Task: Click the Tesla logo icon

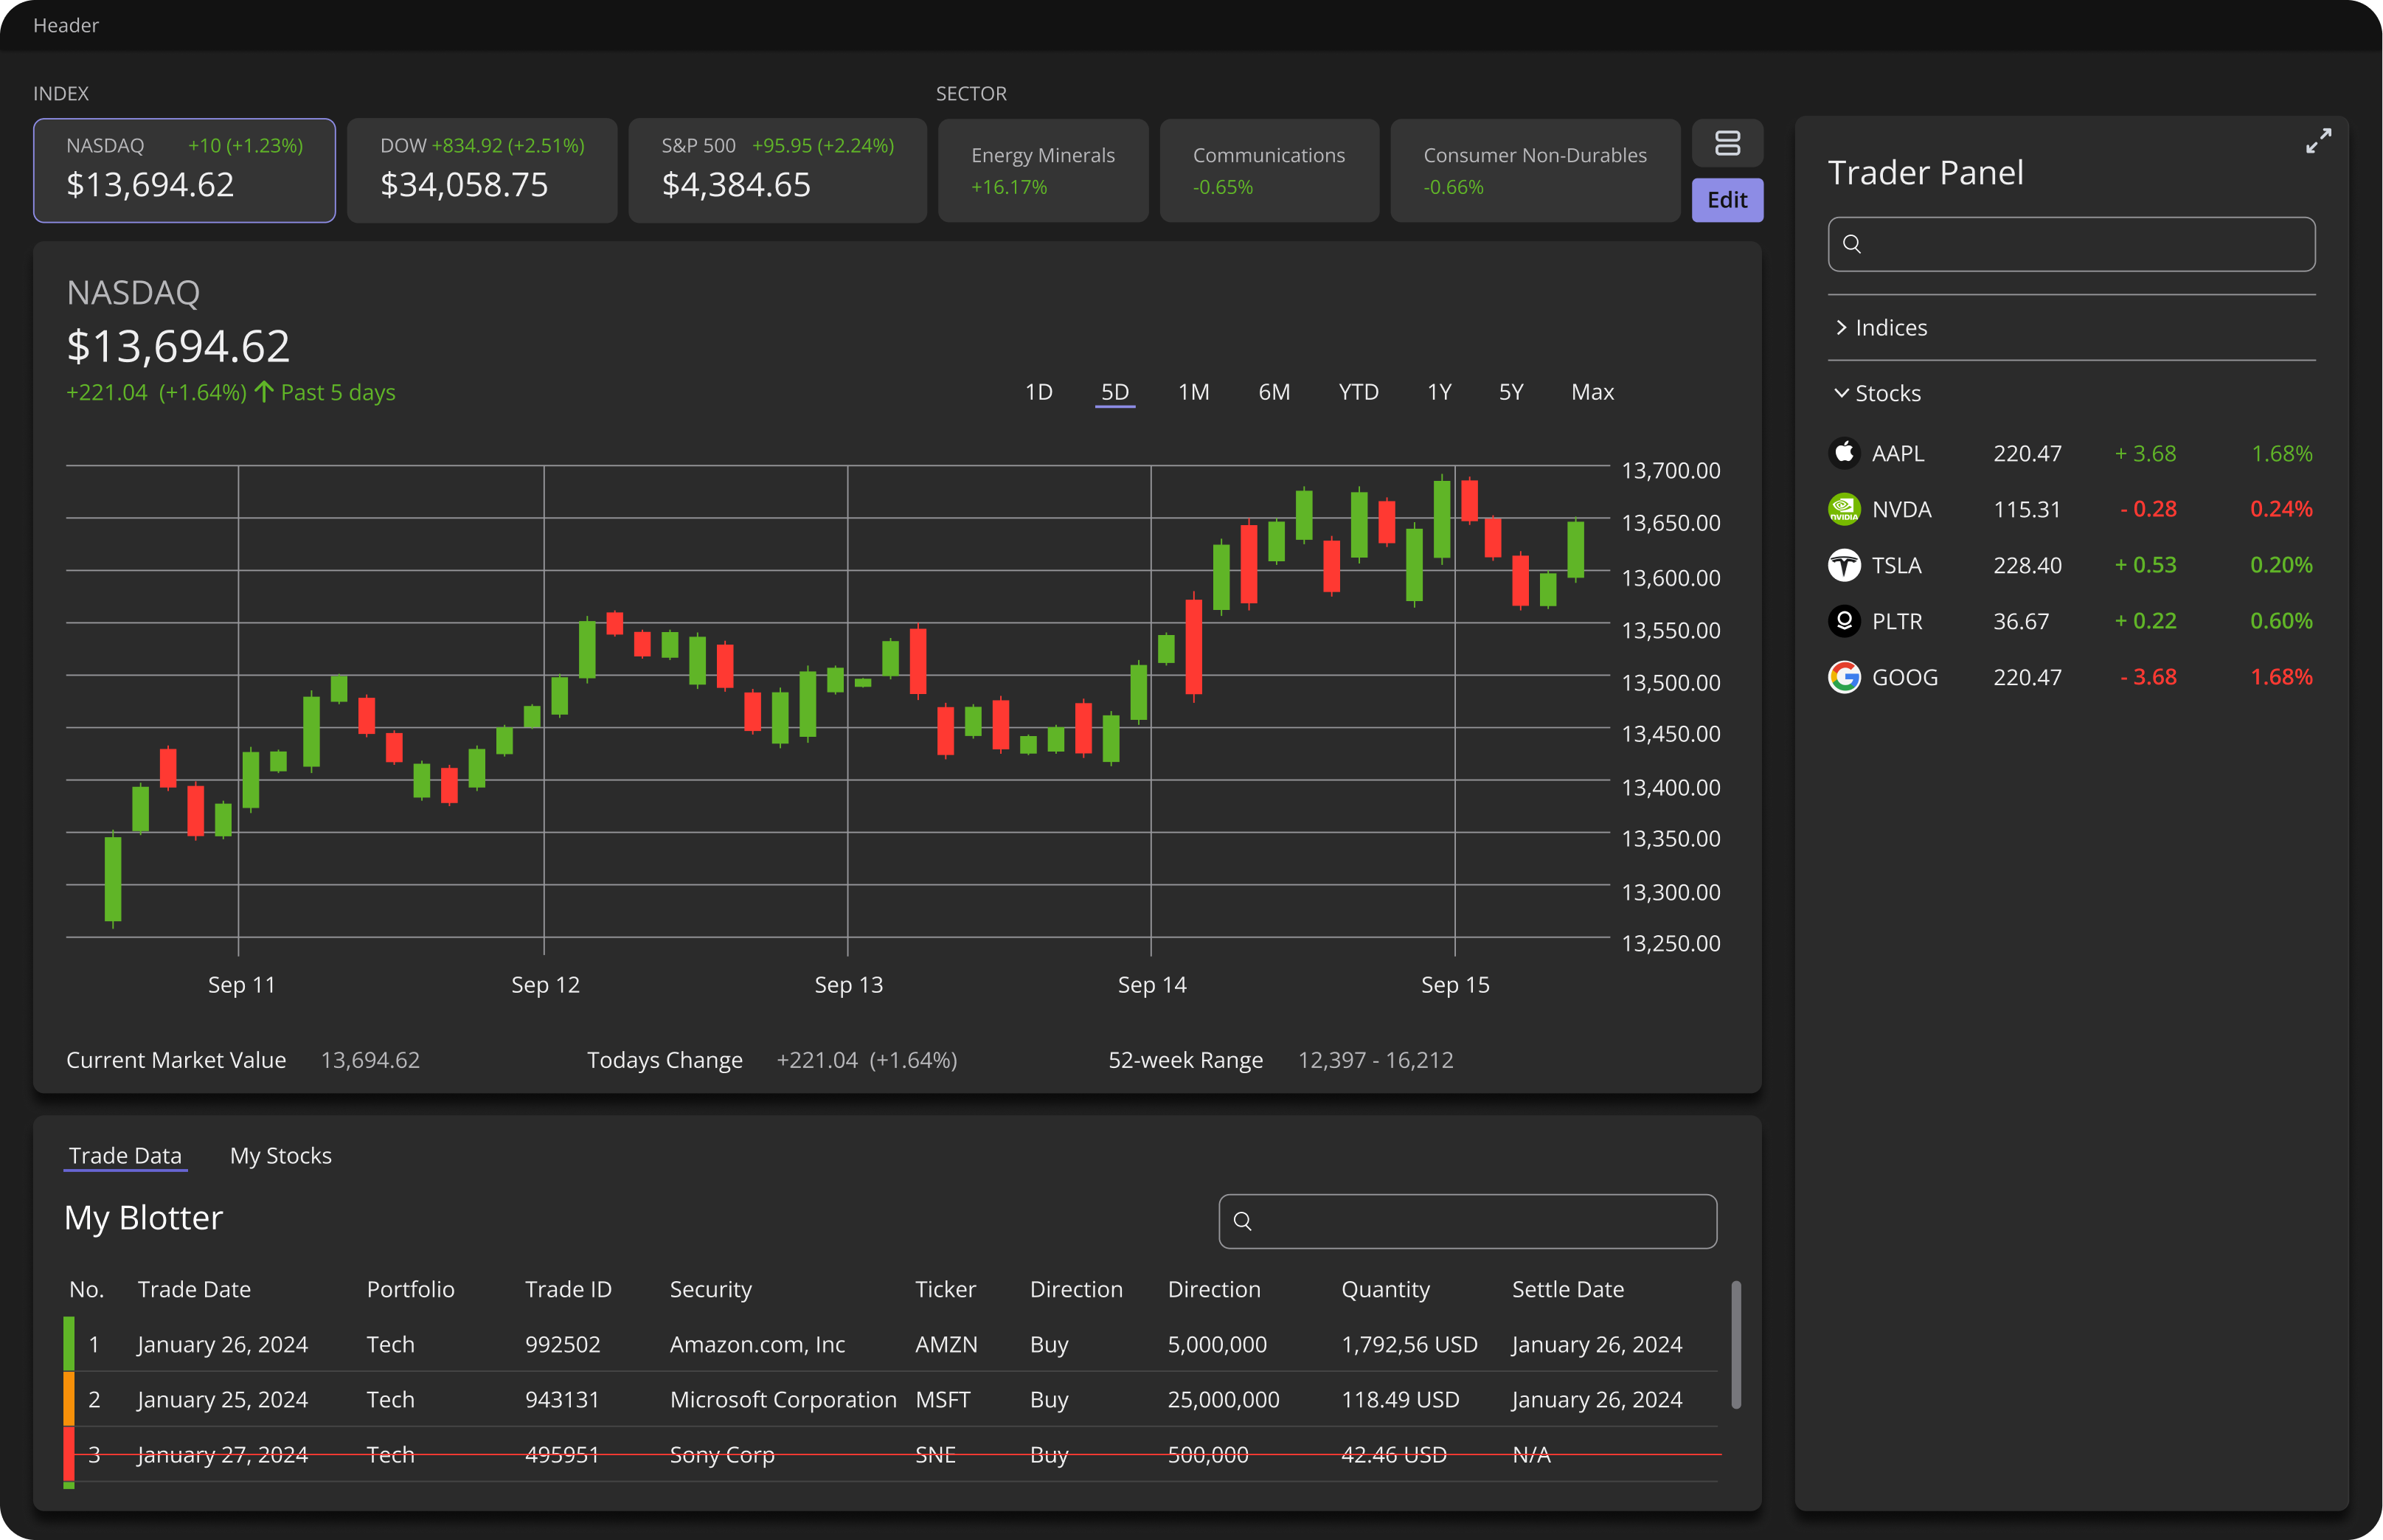Action: coord(1844,565)
